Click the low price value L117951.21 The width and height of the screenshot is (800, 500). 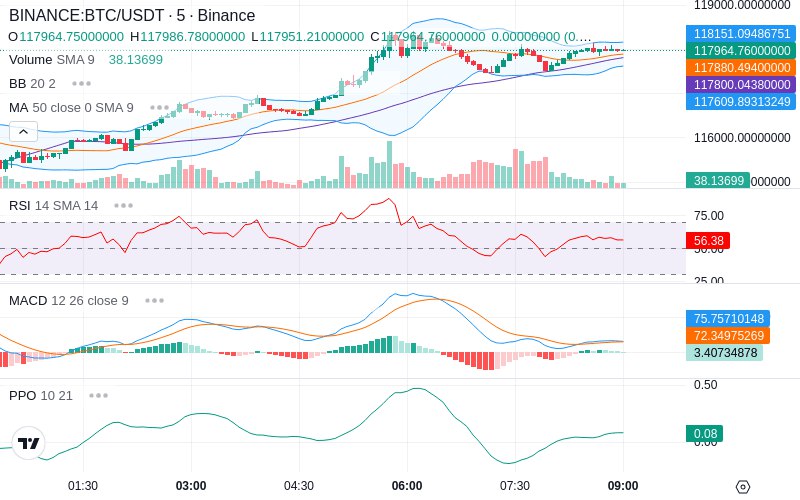[x=308, y=37]
